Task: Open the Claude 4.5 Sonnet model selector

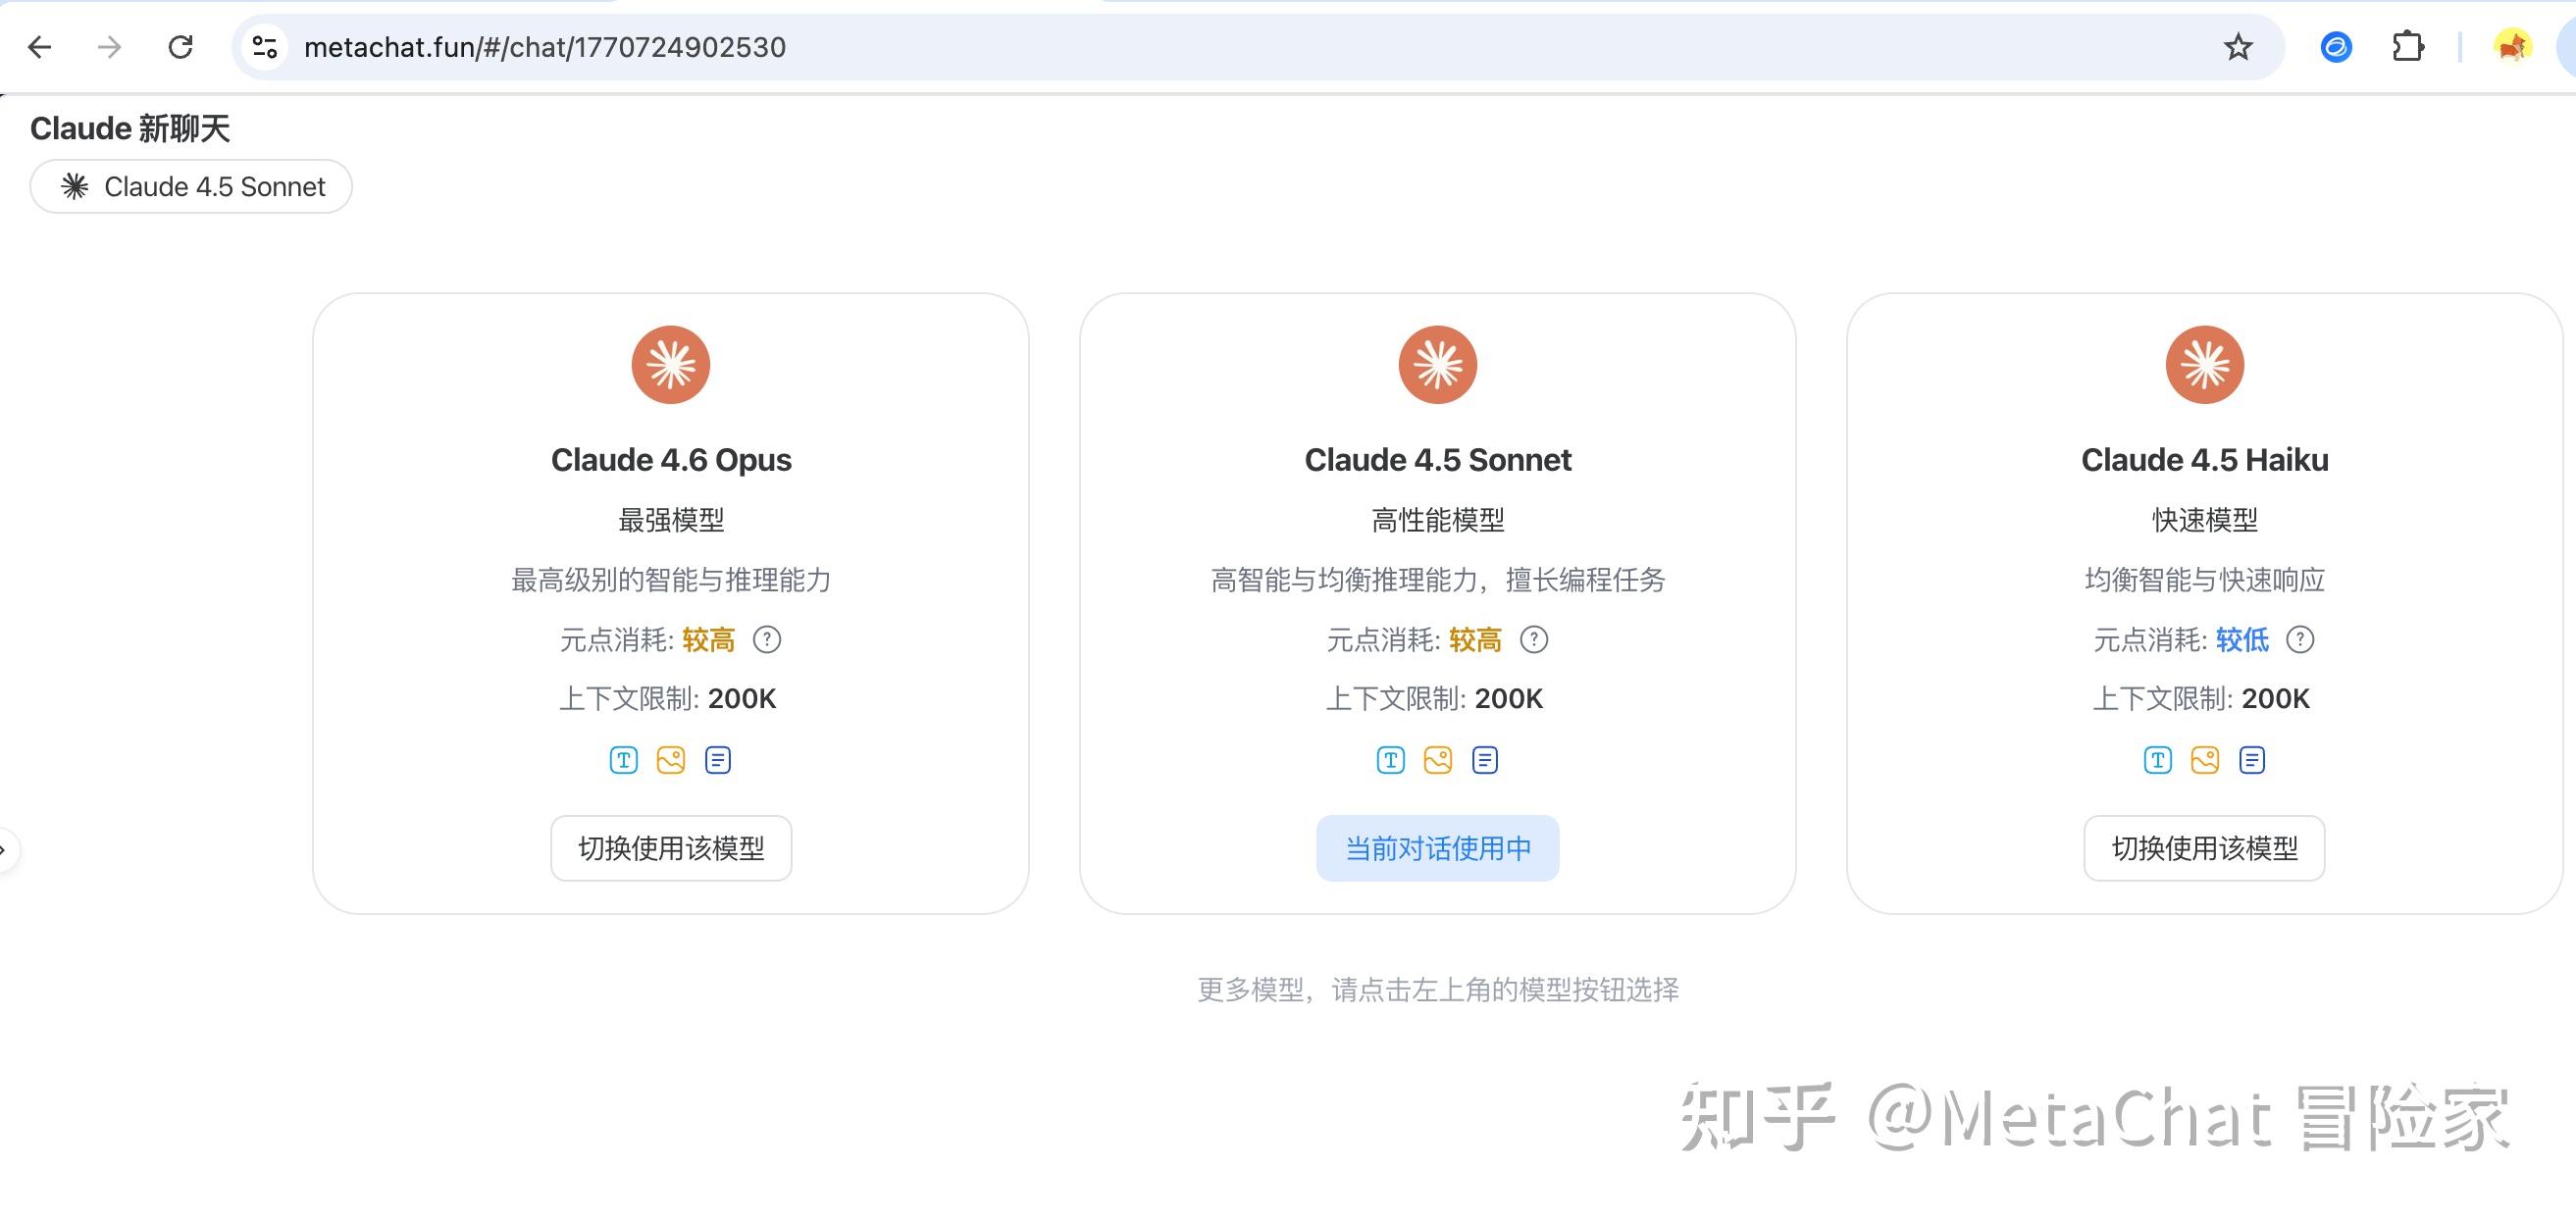Action: coord(191,187)
